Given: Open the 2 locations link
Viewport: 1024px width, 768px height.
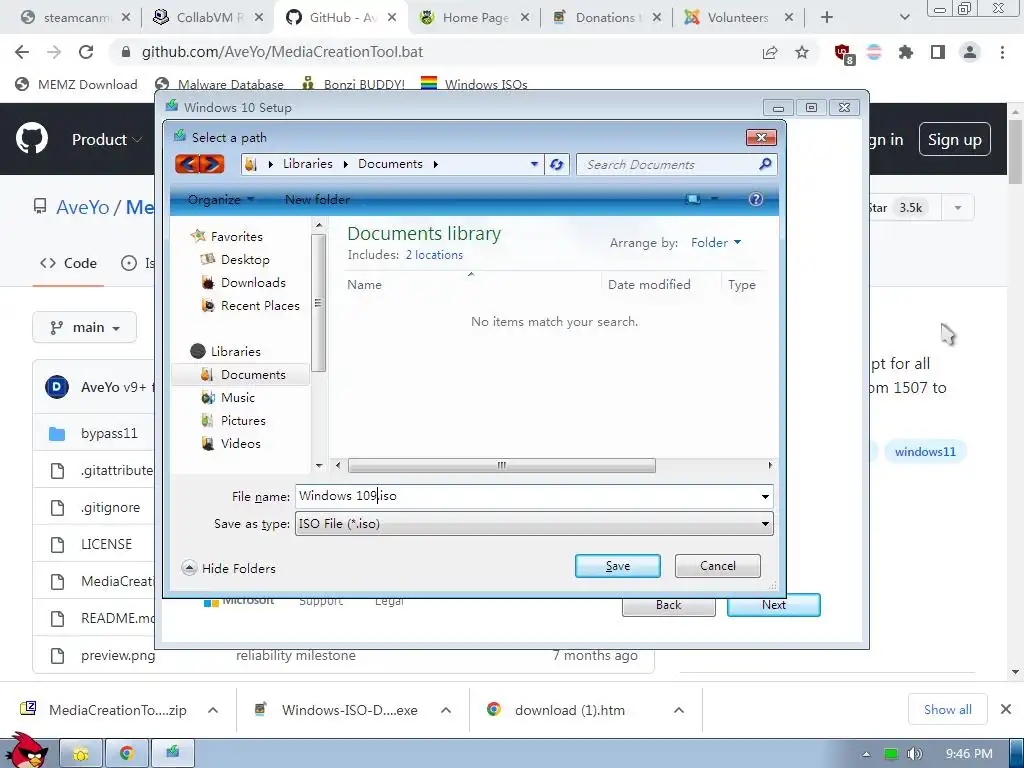Looking at the screenshot, I should [x=434, y=255].
